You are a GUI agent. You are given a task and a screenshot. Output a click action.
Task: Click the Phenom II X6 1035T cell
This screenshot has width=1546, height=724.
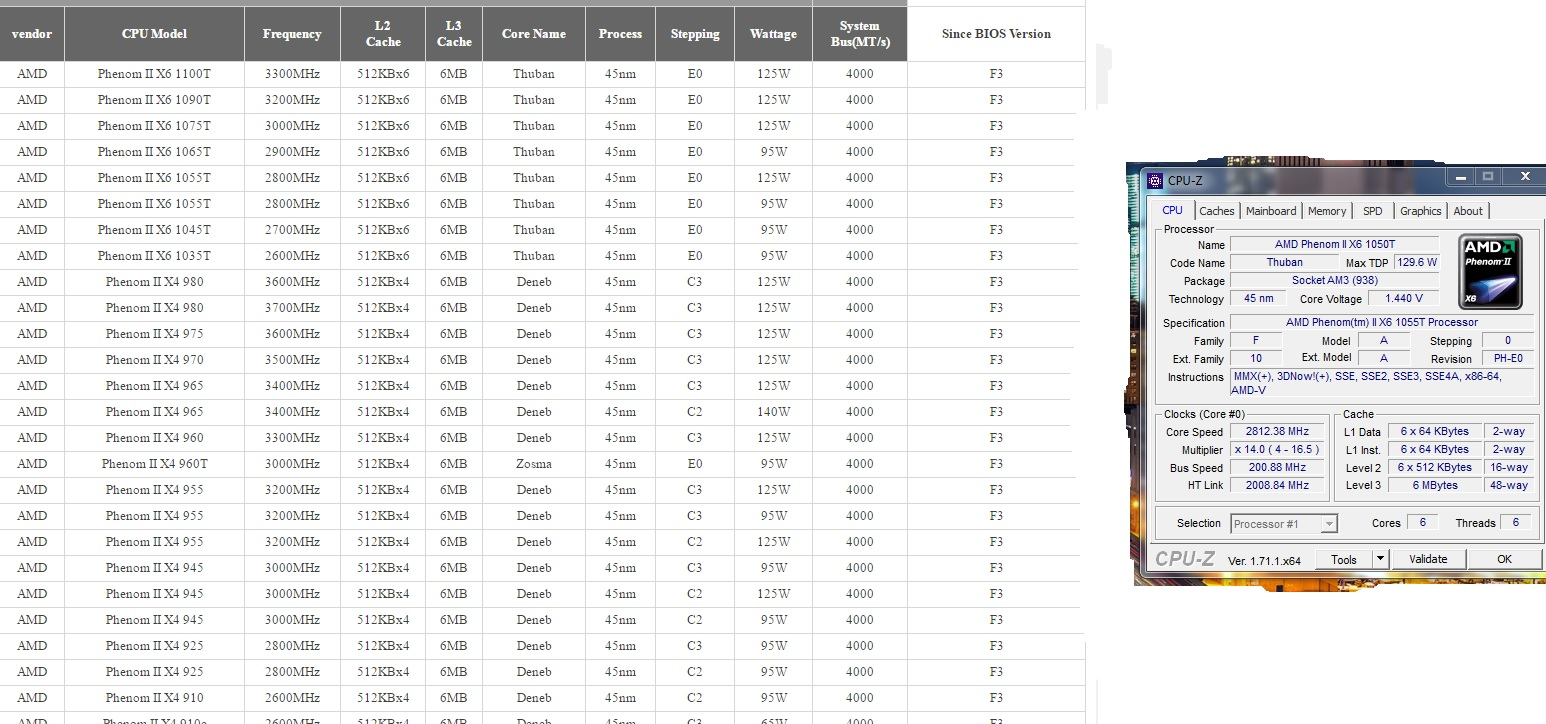coord(154,256)
